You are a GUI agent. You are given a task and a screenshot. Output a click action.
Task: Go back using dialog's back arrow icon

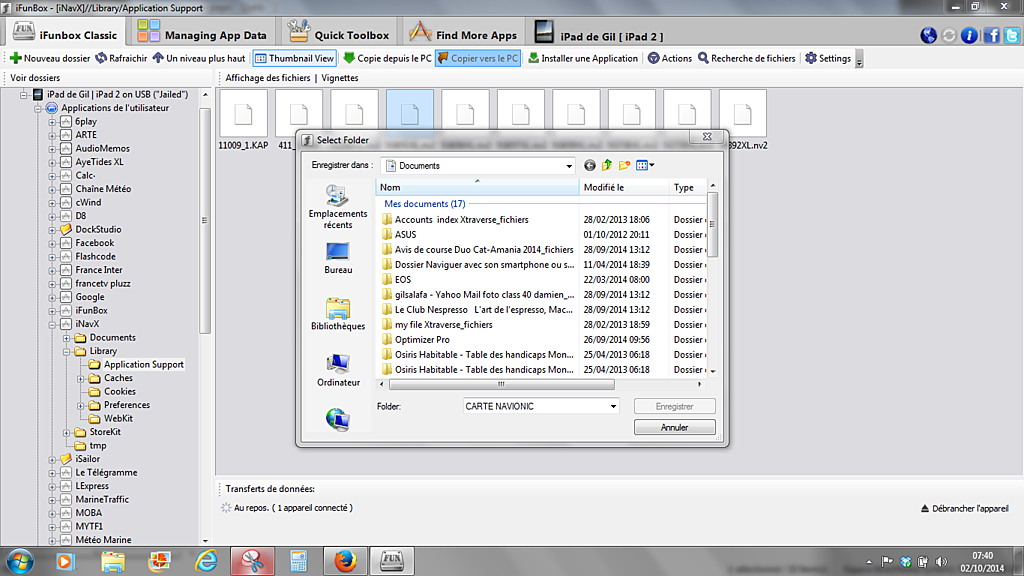coord(590,165)
